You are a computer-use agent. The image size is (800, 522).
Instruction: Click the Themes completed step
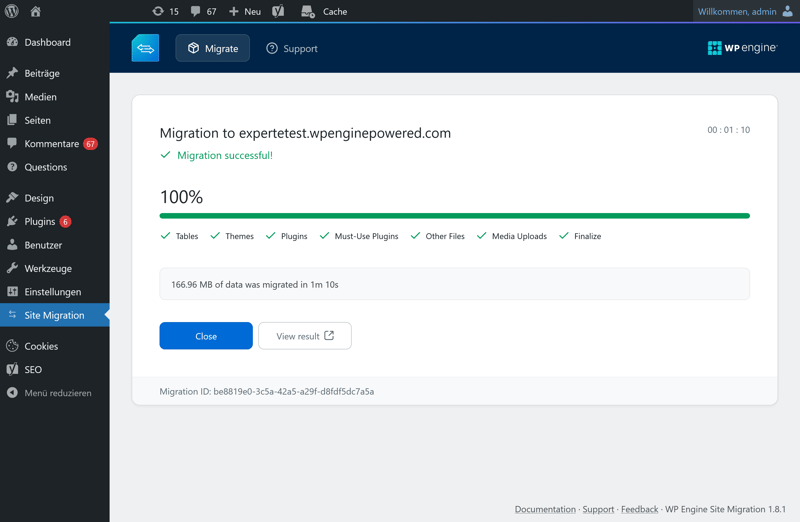pyautogui.click(x=232, y=236)
